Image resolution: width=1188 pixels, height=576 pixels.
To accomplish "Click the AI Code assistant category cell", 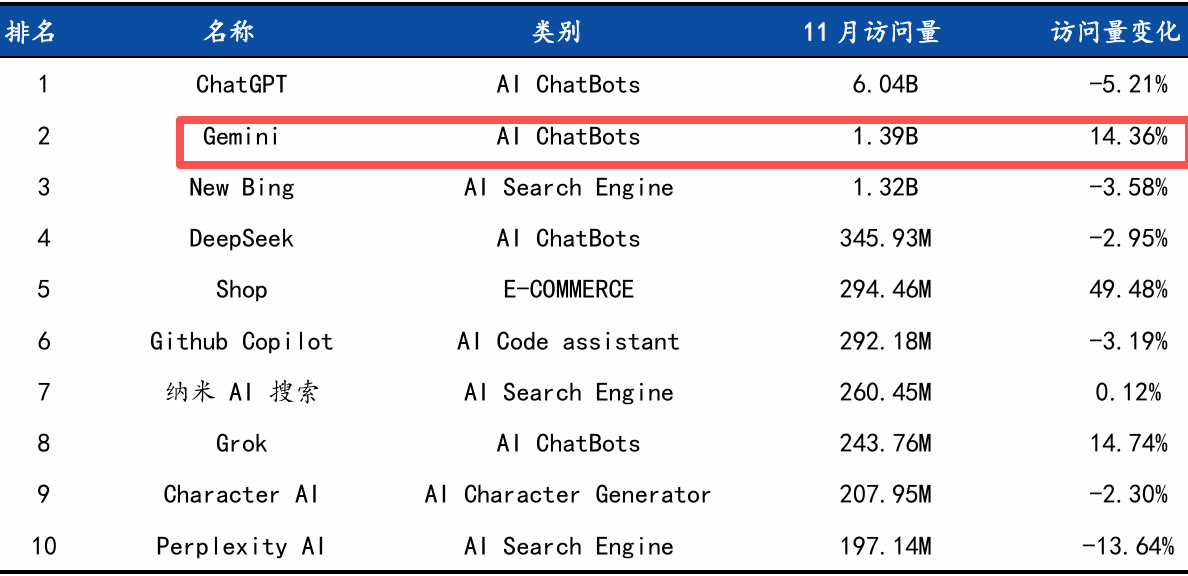I will pos(568,341).
